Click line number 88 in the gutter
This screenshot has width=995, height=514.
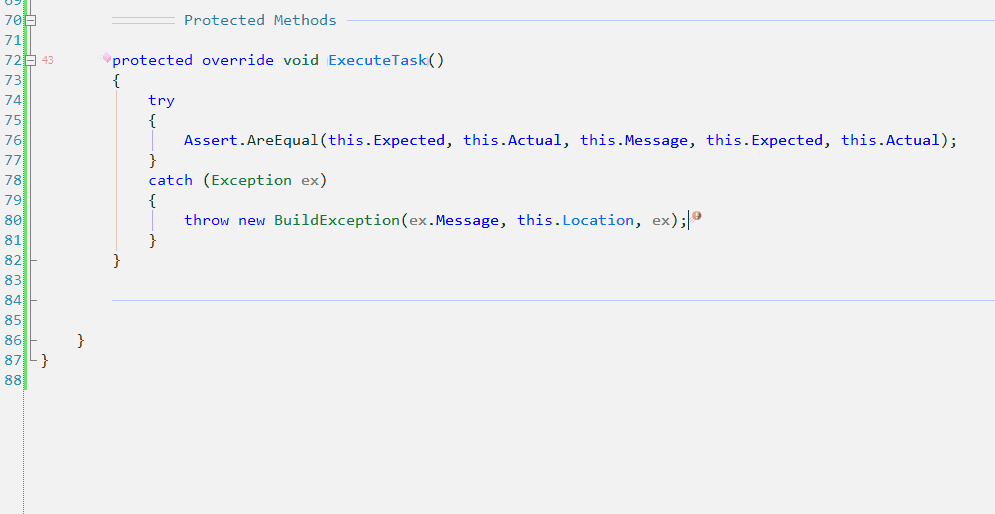(13, 380)
